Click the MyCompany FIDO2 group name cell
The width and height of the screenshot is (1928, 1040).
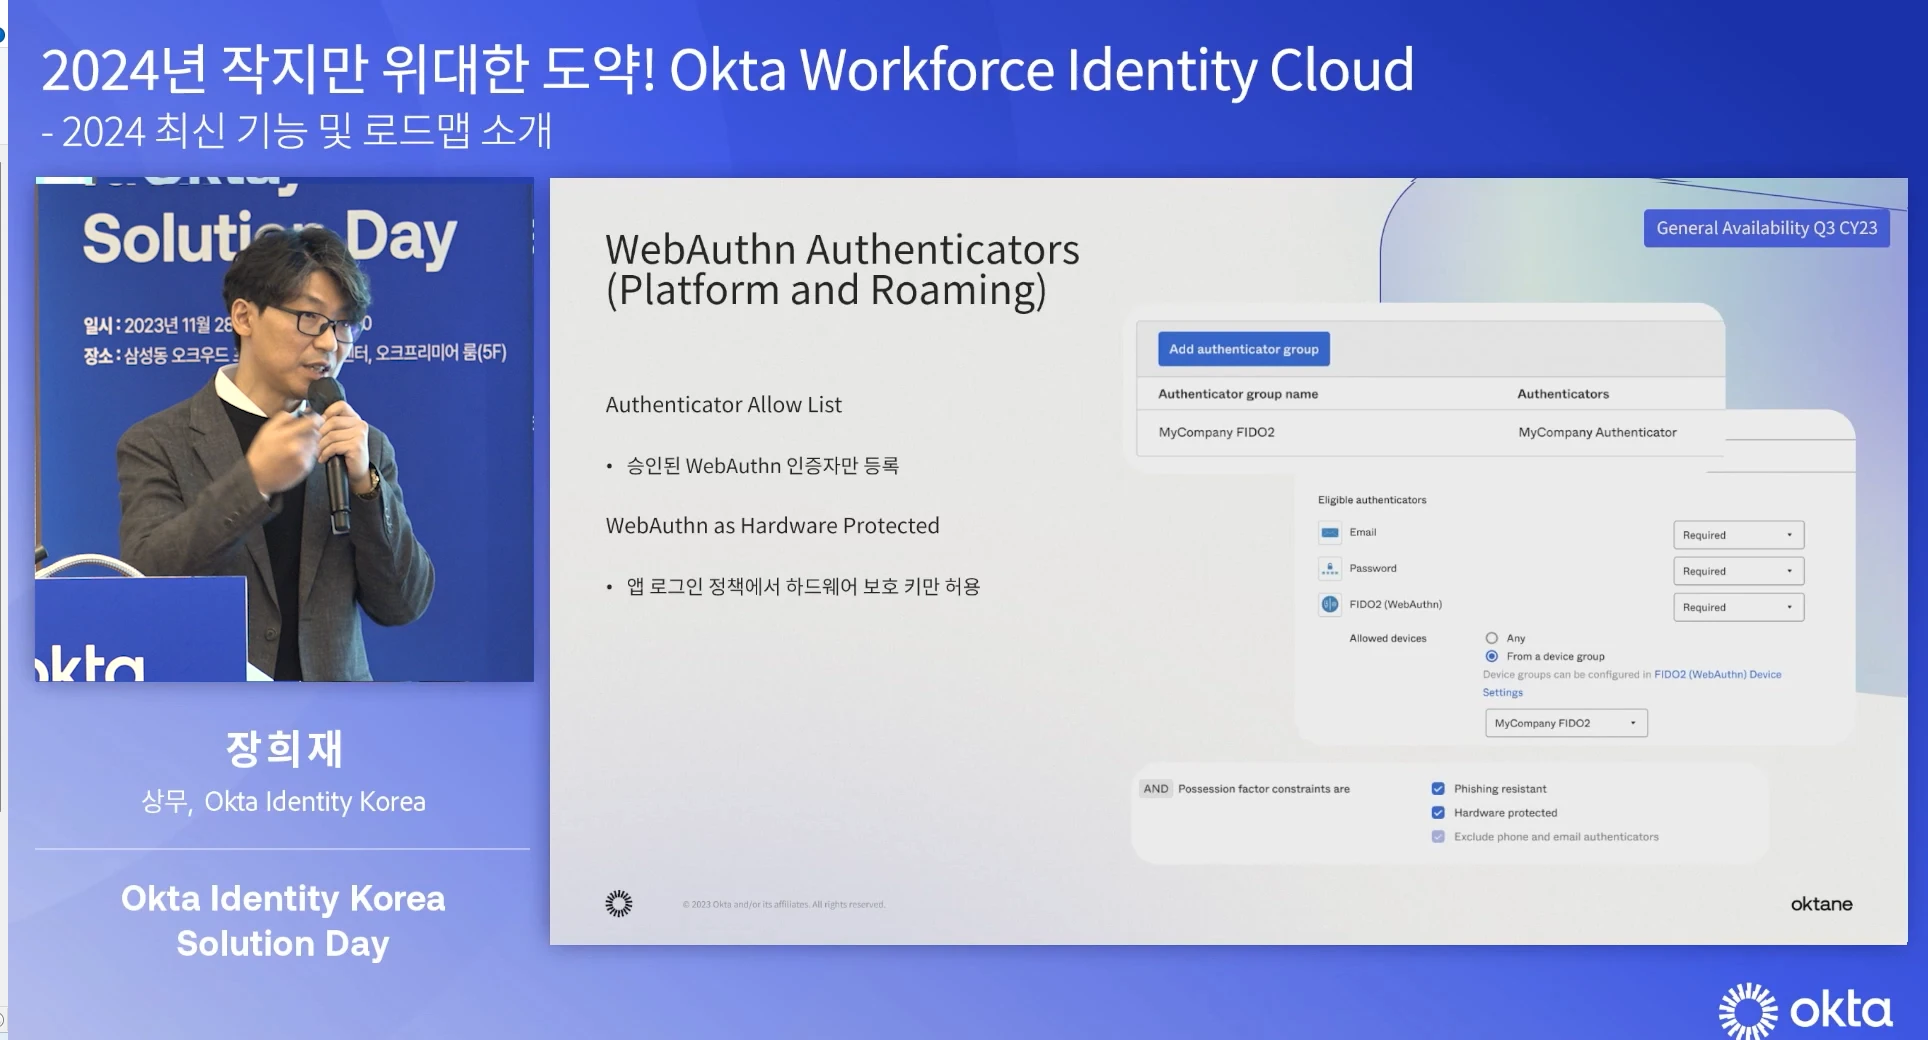pos(1216,432)
